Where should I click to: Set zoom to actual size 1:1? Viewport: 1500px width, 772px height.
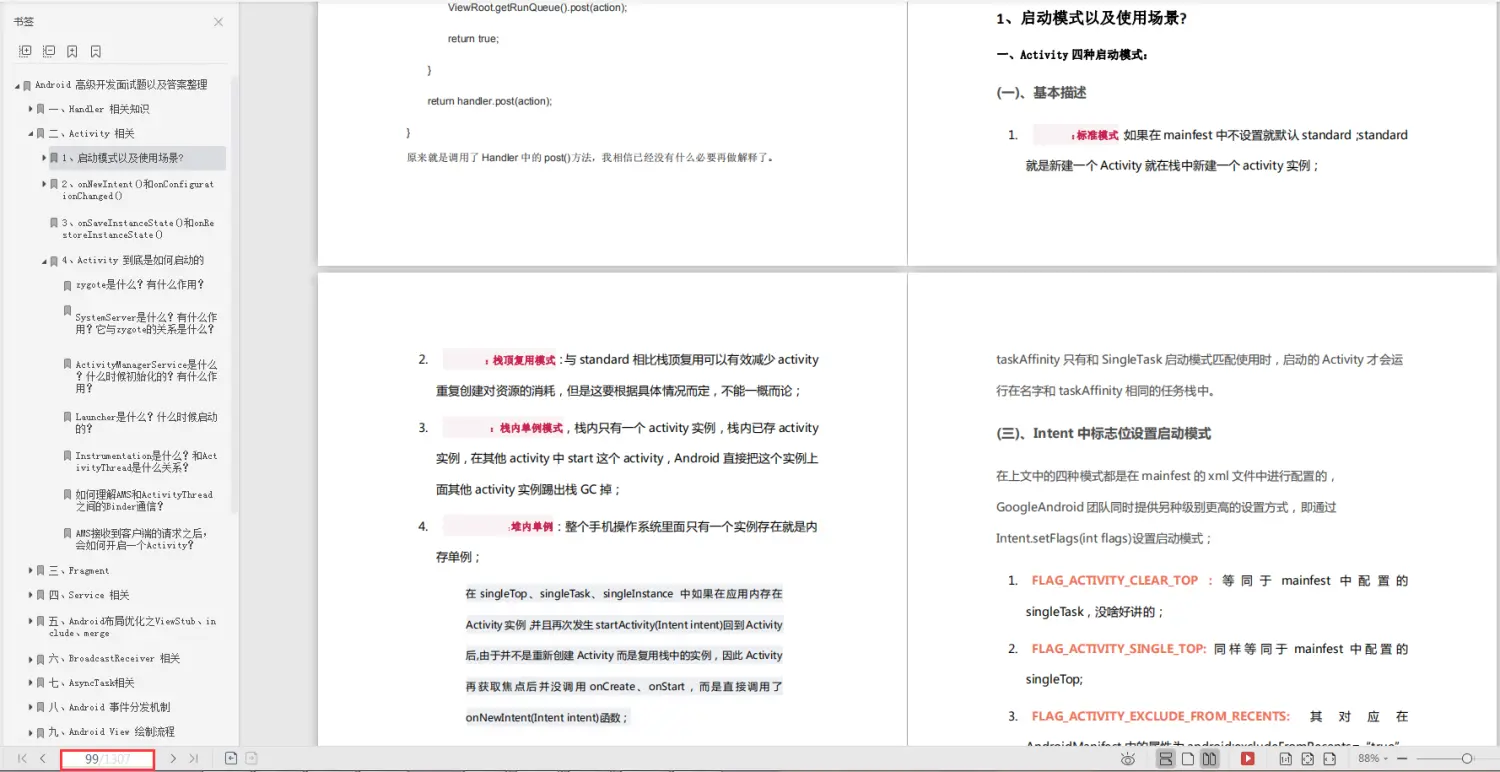(1286, 759)
